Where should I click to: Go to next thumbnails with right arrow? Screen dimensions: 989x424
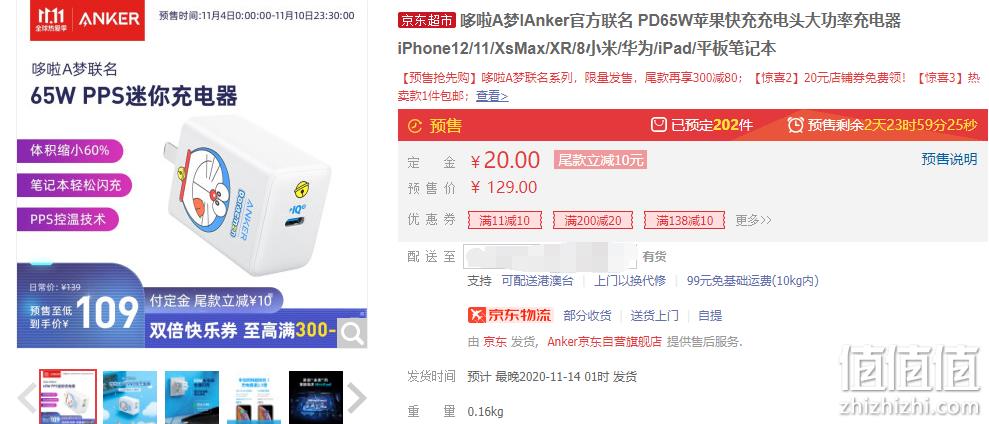point(357,397)
